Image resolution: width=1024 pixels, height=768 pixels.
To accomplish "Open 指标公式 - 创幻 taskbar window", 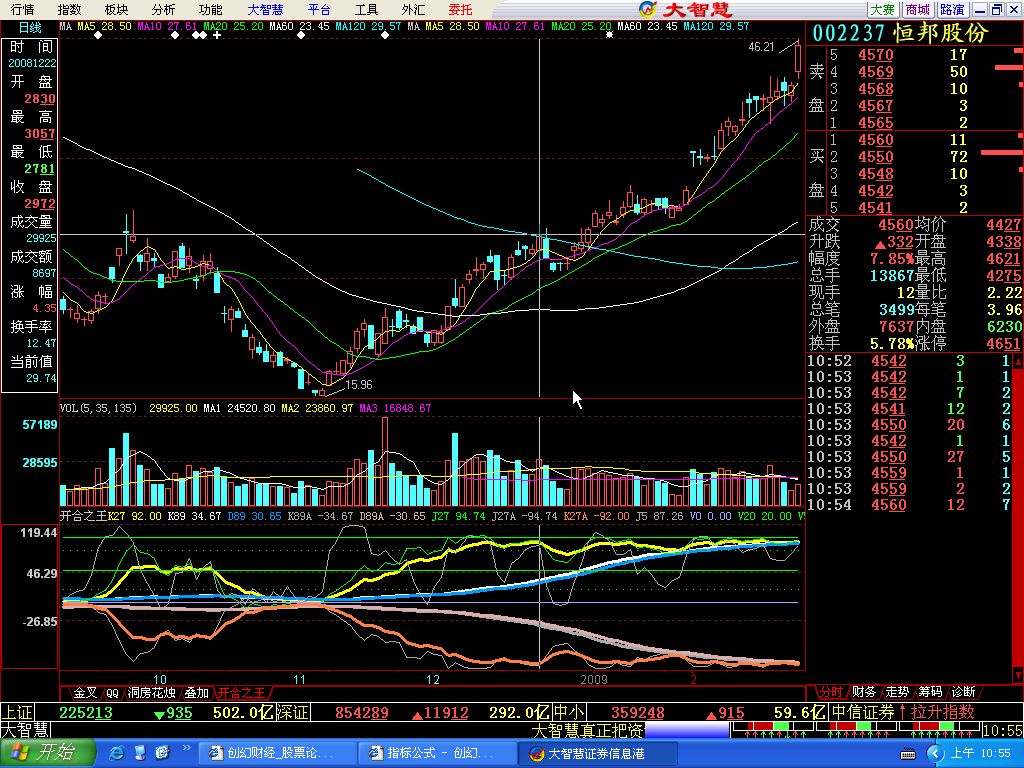I will [436, 753].
